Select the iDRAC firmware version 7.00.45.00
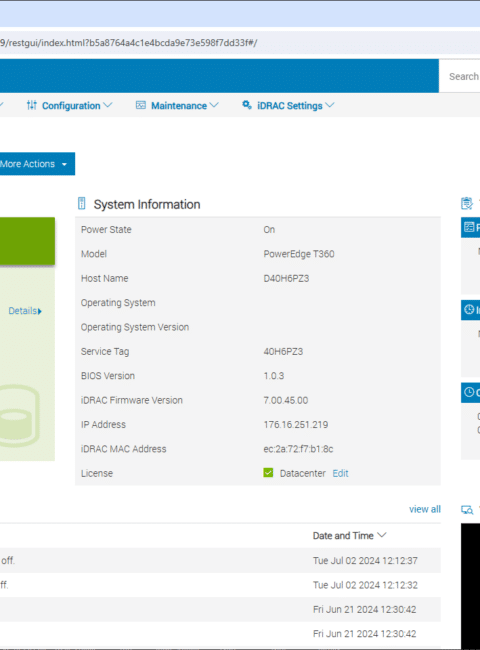This screenshot has width=480, height=650. (286, 400)
